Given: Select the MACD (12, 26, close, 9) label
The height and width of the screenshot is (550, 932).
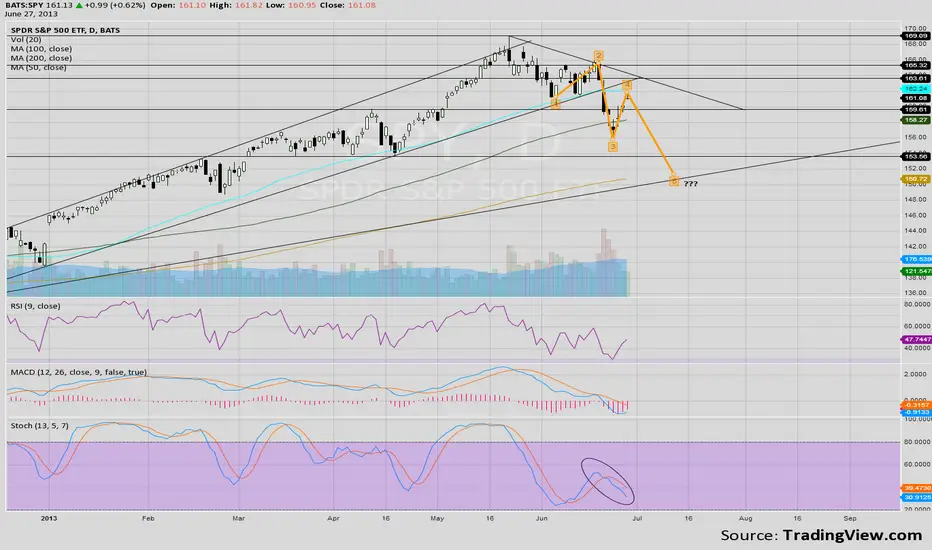Looking at the screenshot, I should [78, 372].
